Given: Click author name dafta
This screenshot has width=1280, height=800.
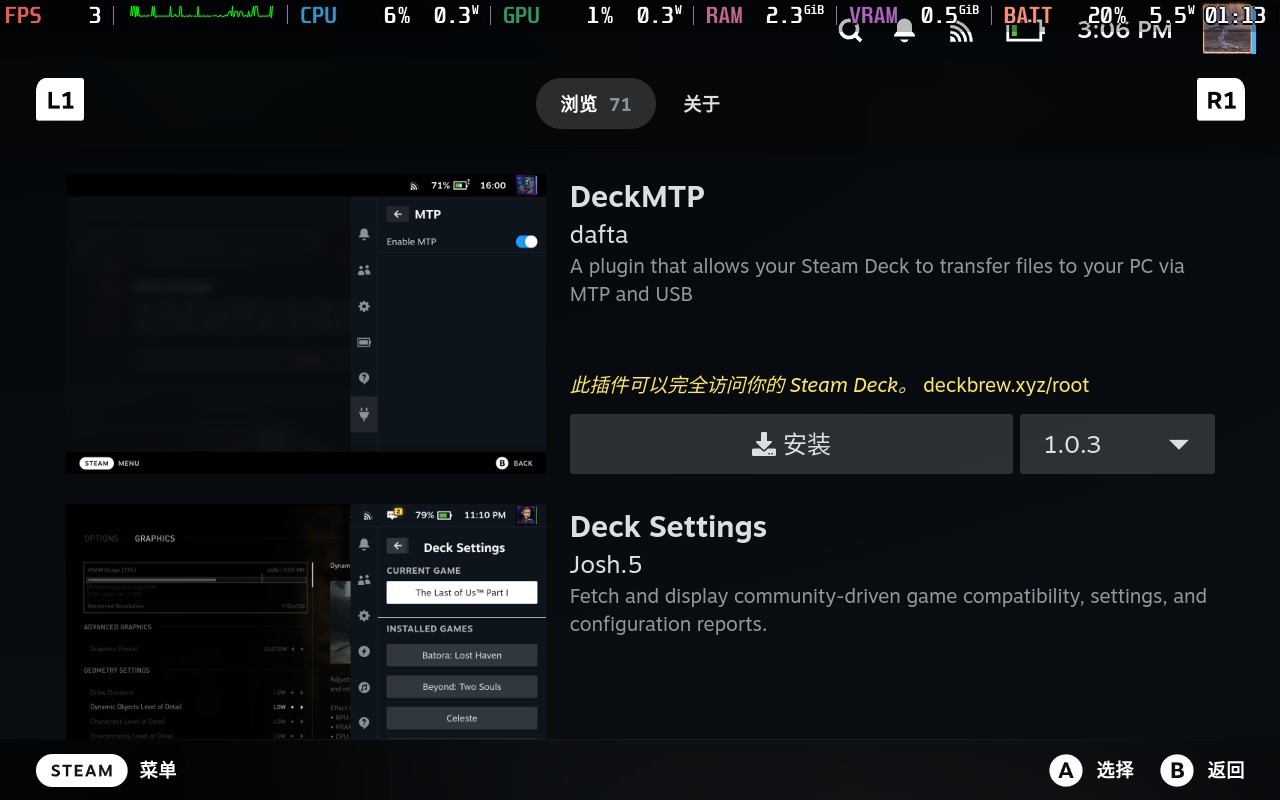Looking at the screenshot, I should coord(599,235).
